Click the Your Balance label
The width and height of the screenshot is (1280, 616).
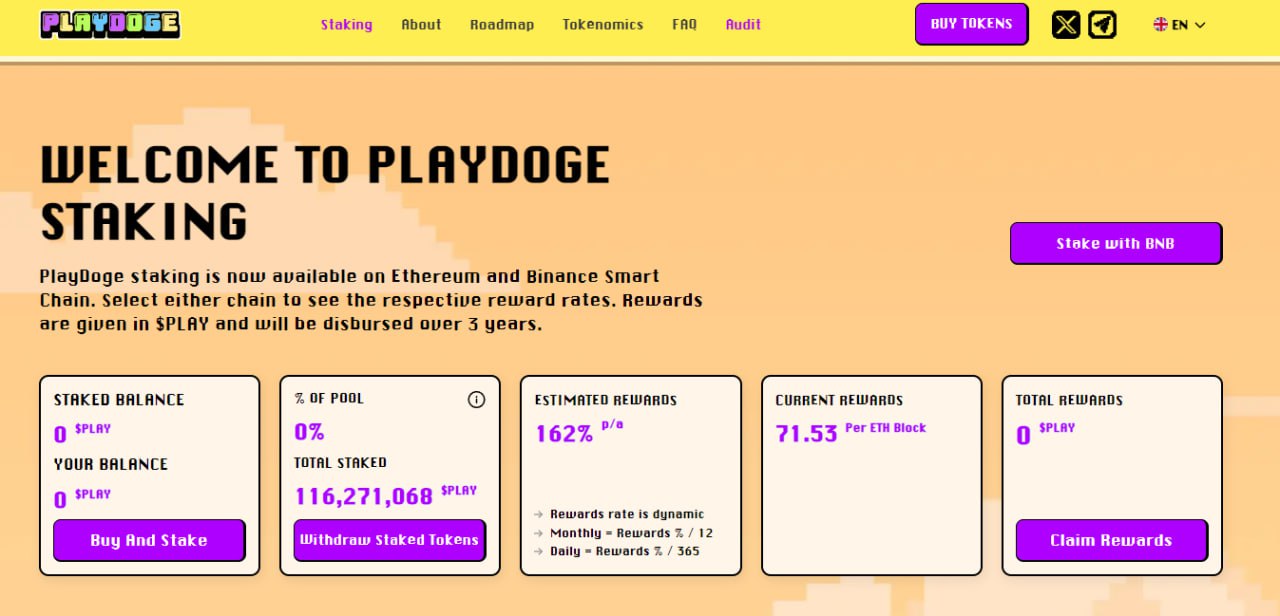pos(110,464)
